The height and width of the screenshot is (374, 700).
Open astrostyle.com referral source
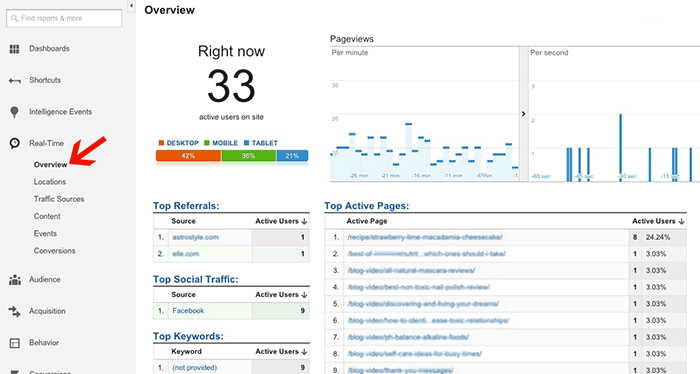196,237
